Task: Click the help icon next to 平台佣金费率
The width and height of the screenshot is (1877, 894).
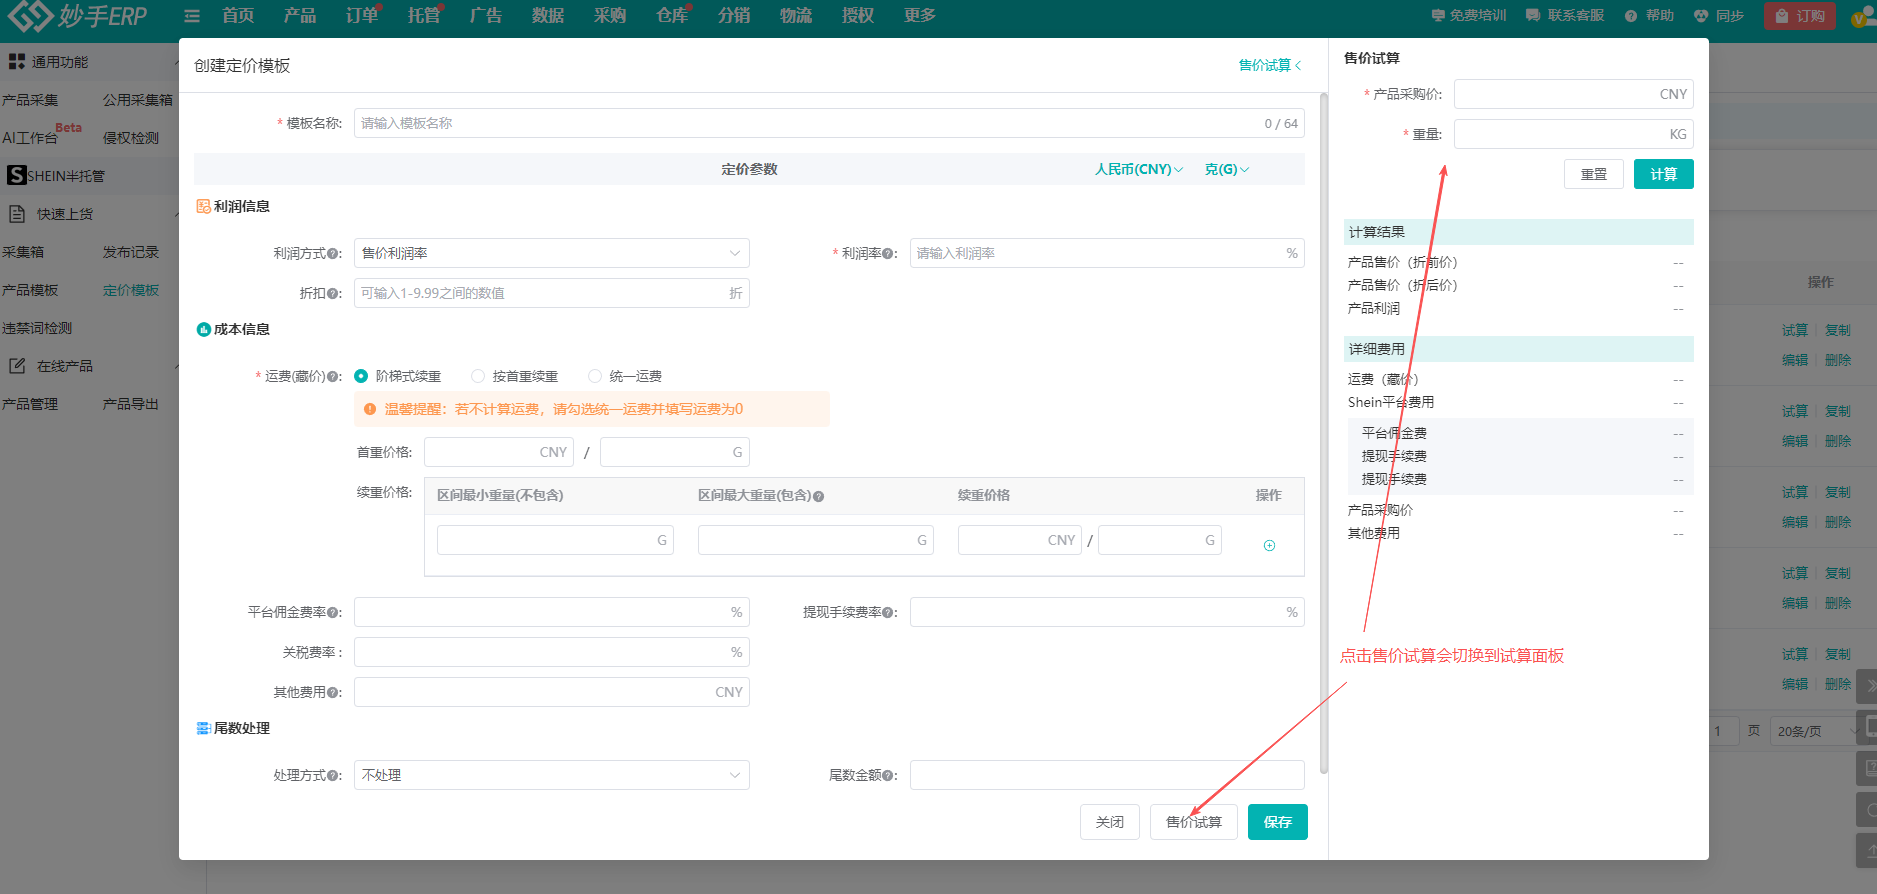Action: tap(334, 613)
